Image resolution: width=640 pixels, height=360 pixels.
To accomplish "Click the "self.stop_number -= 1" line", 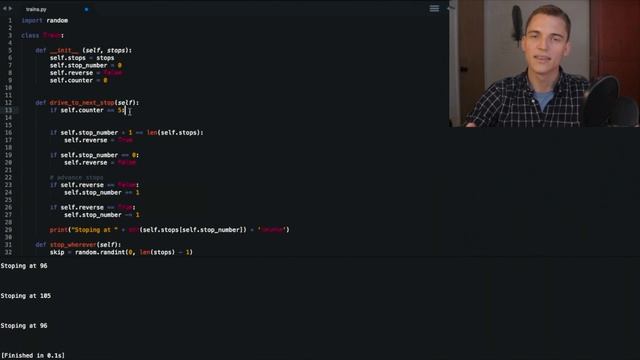I will [x=102, y=215].
